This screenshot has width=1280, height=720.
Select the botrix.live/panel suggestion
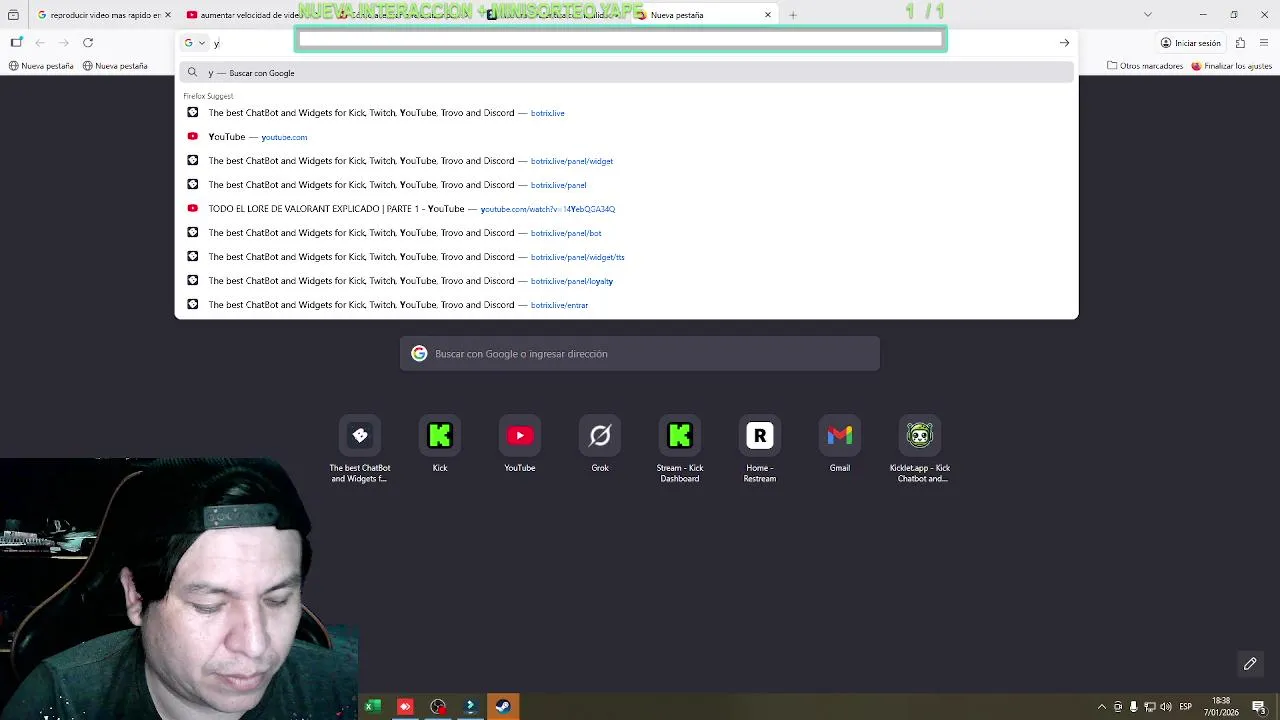pos(626,185)
